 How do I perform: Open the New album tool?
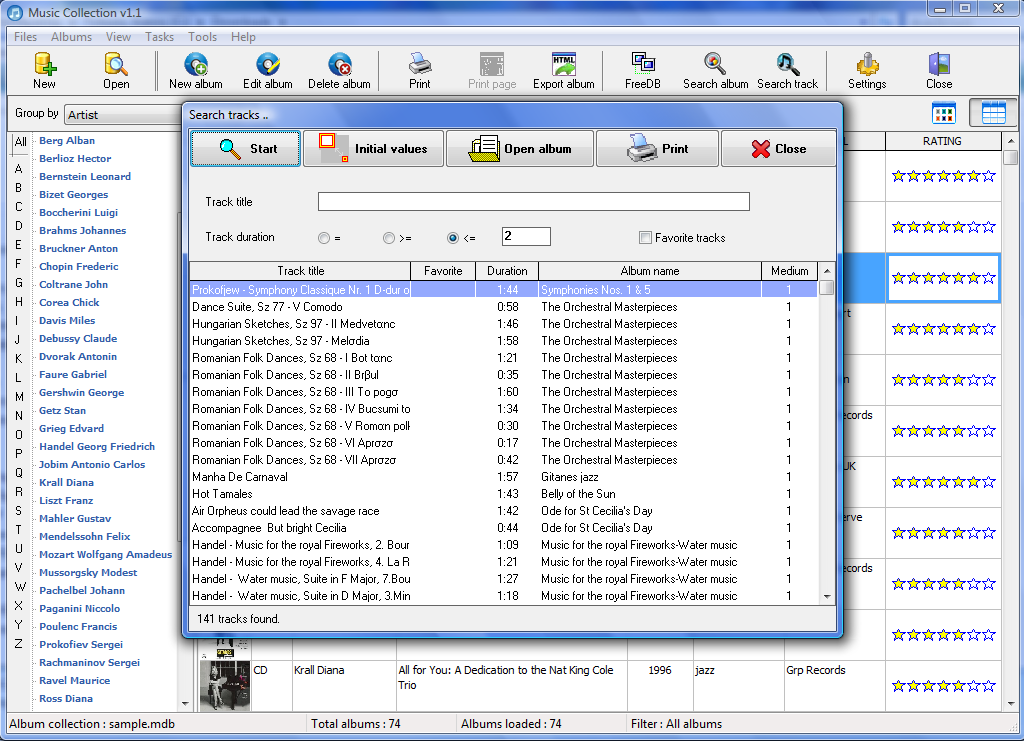pyautogui.click(x=195, y=70)
